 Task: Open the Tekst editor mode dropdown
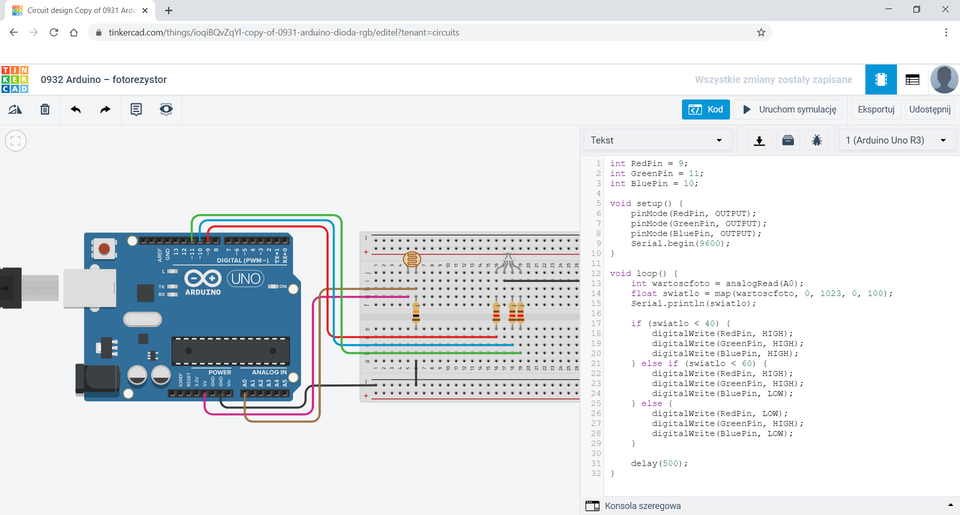click(x=657, y=140)
